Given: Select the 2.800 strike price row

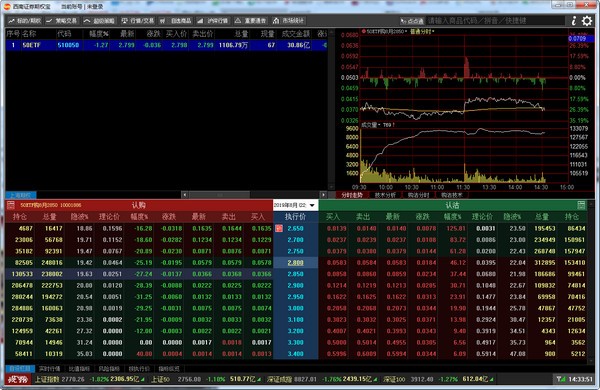Looking at the screenshot, I should pos(295,263).
